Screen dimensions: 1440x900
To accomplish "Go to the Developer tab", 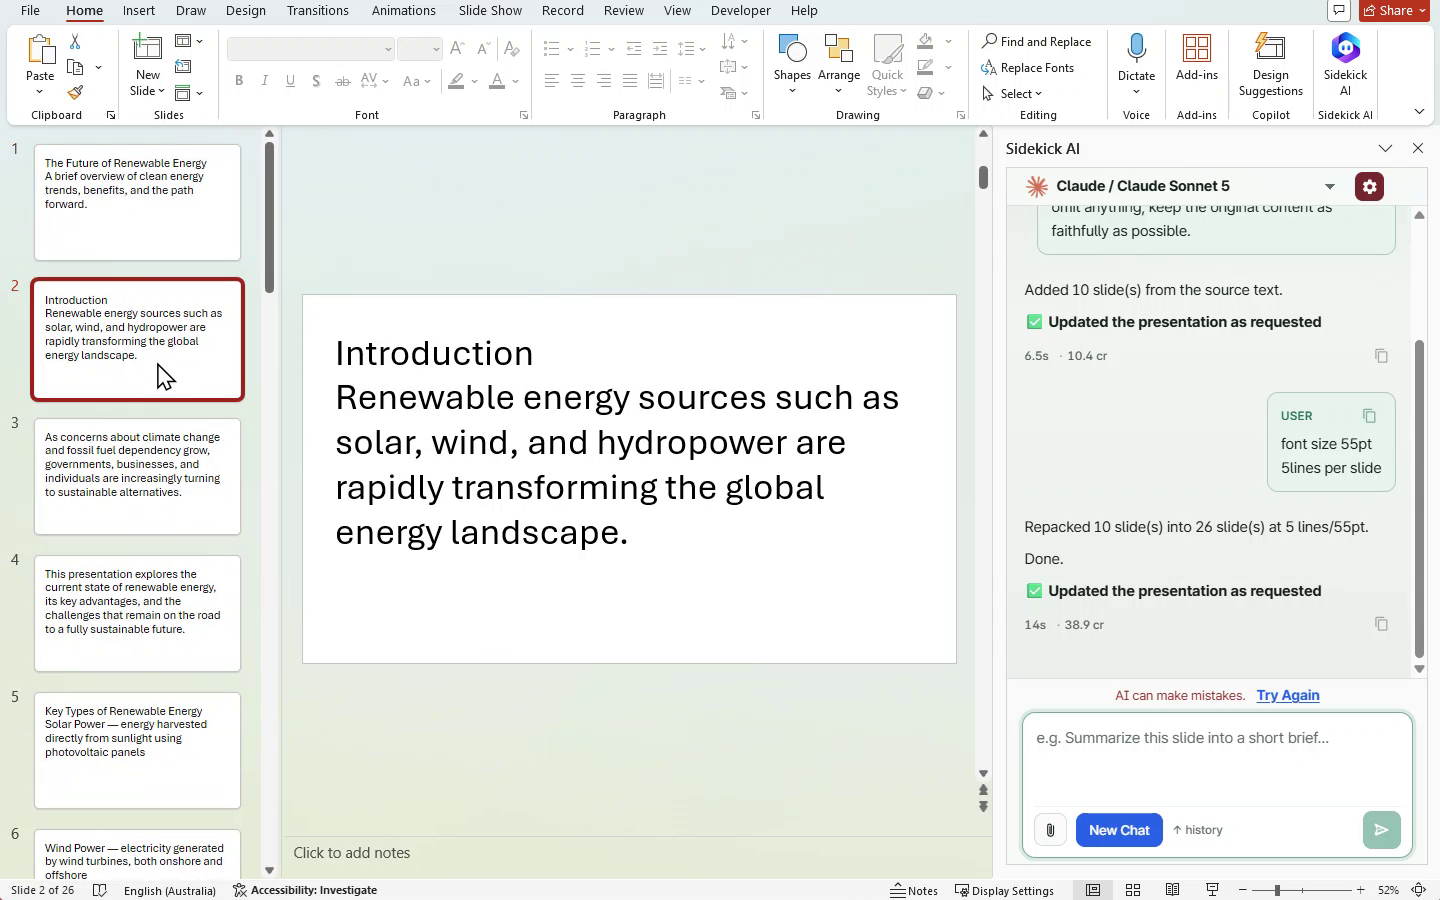I will click(740, 11).
